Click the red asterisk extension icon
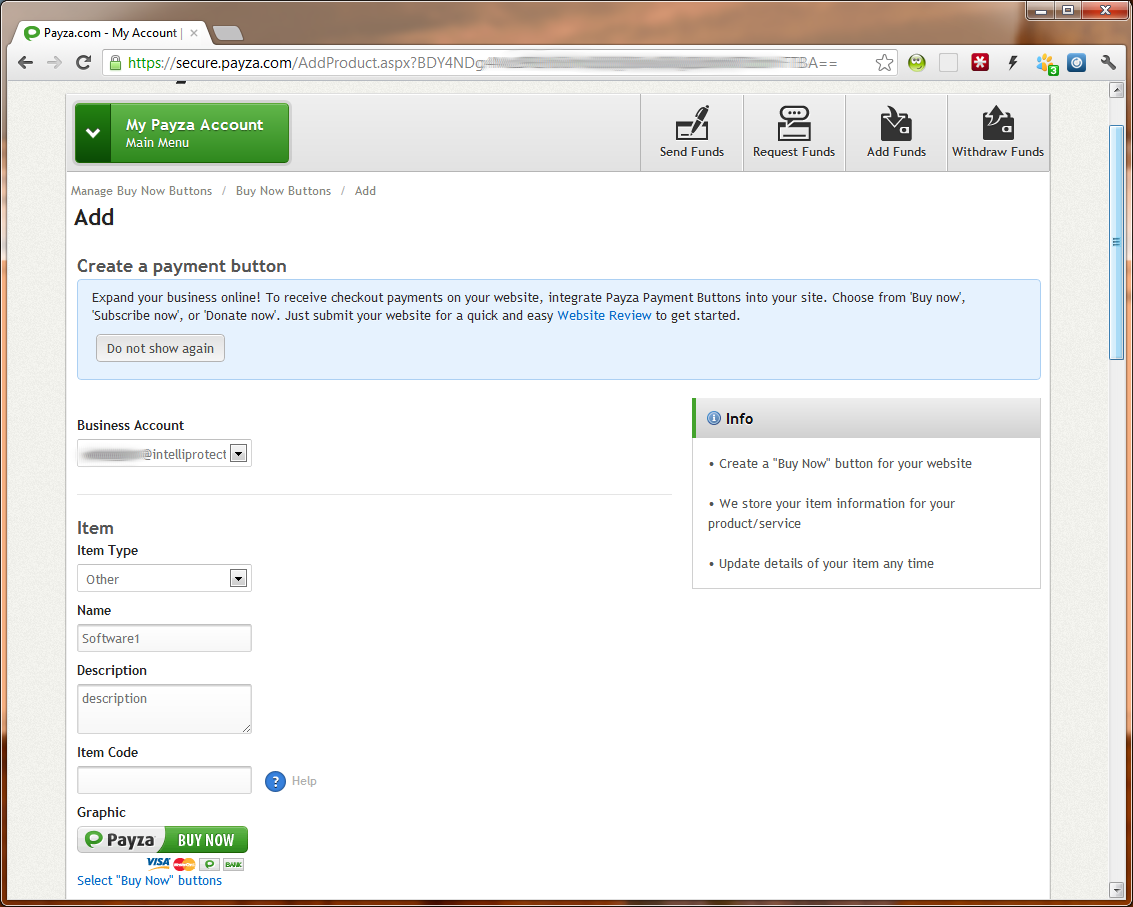Viewport: 1133px width, 907px height. pos(980,63)
